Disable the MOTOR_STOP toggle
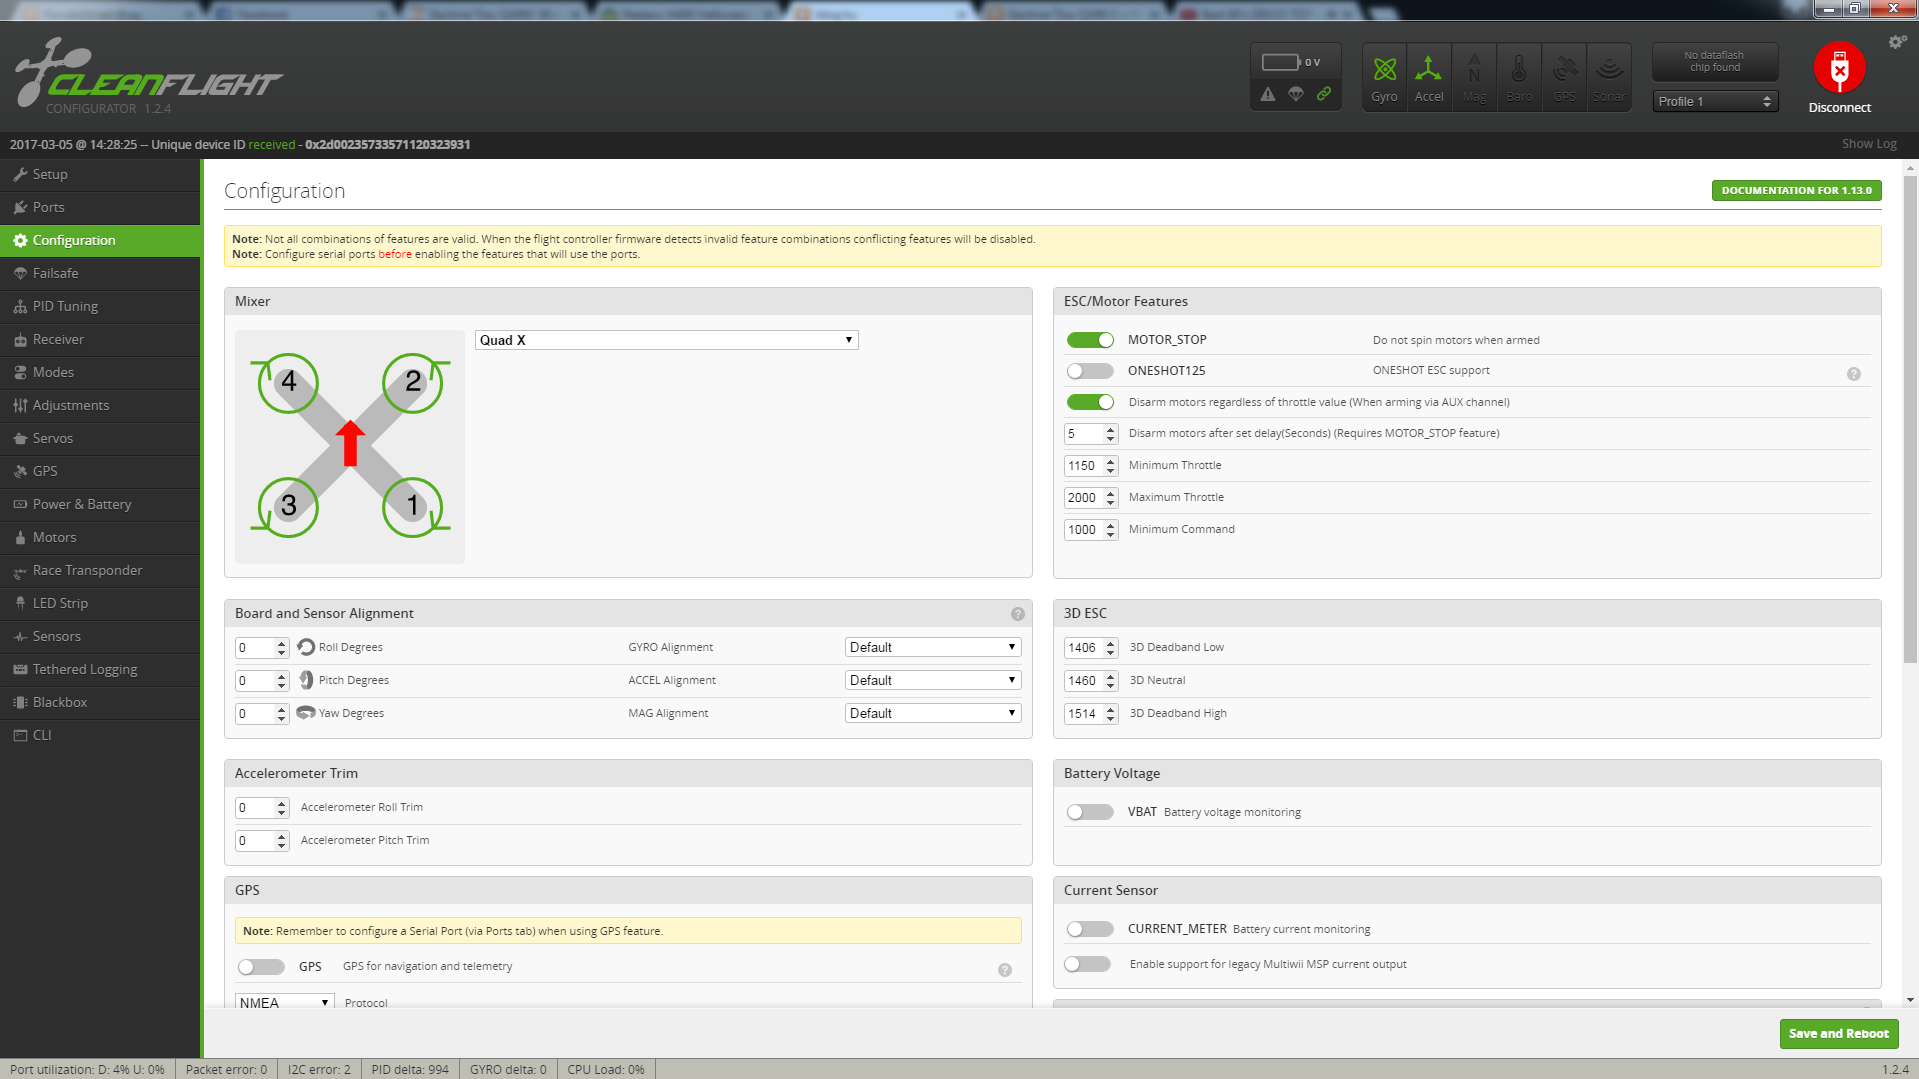 [1090, 340]
